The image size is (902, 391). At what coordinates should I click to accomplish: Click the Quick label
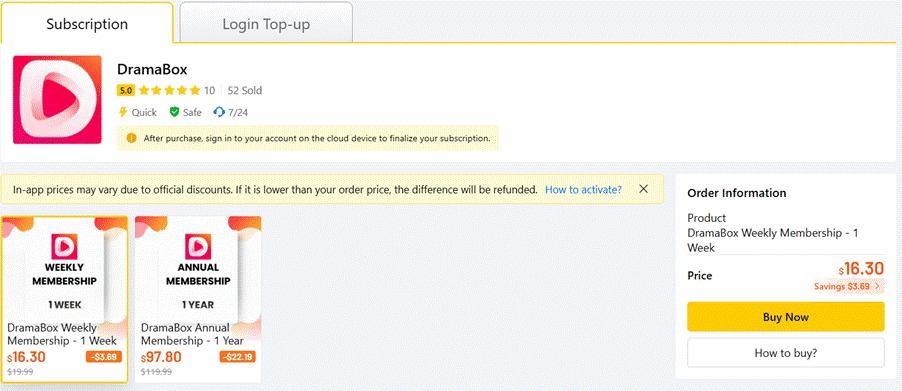pos(144,113)
